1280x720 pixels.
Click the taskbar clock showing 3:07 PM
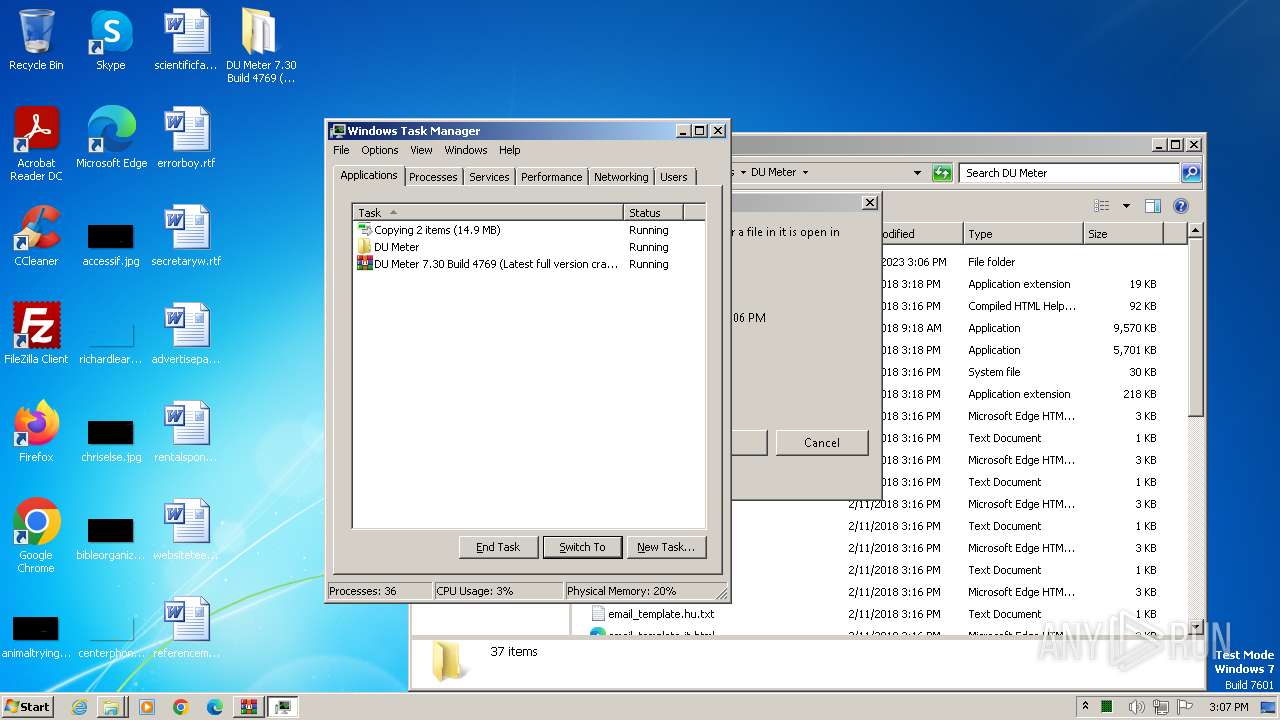pyautogui.click(x=1228, y=707)
